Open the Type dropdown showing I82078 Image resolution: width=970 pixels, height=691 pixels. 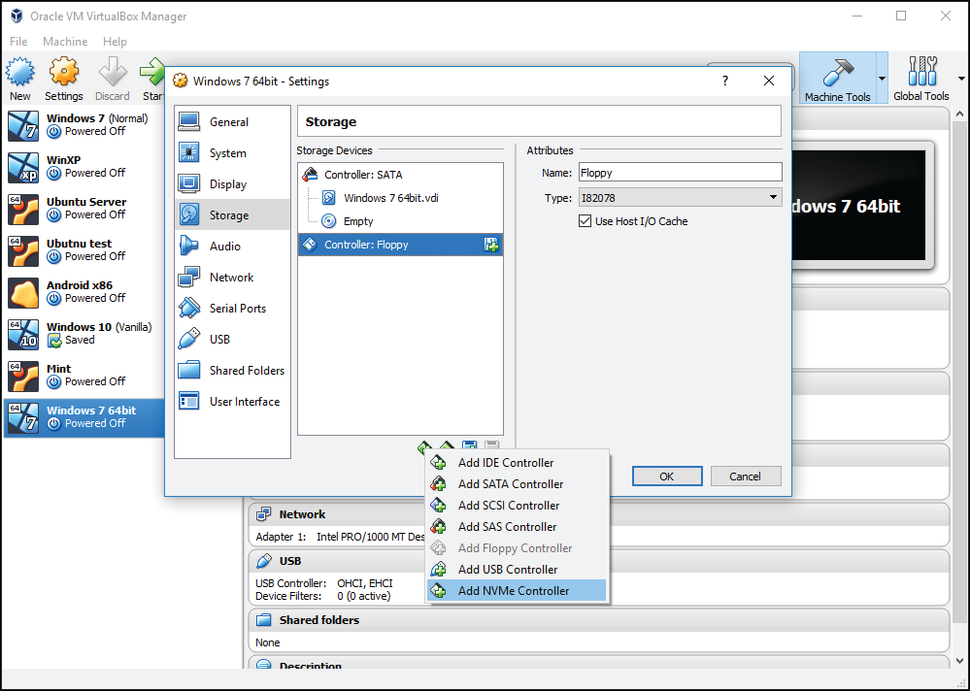pyautogui.click(x=680, y=196)
